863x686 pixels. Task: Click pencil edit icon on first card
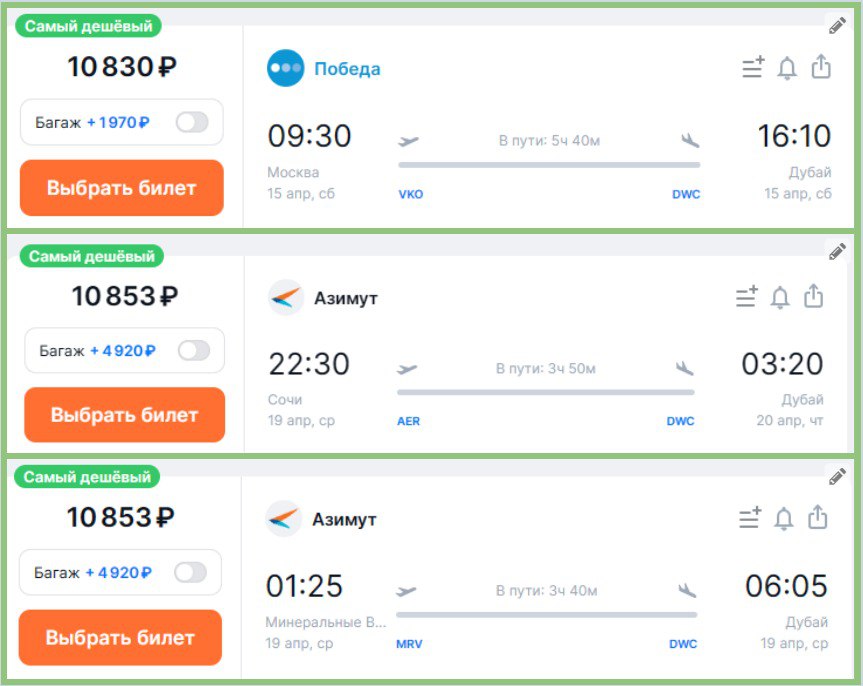(838, 26)
